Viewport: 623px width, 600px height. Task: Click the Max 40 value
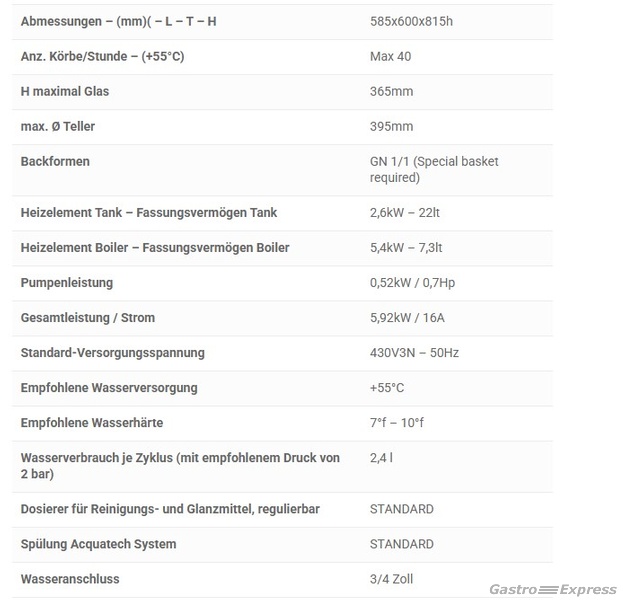pos(391,56)
